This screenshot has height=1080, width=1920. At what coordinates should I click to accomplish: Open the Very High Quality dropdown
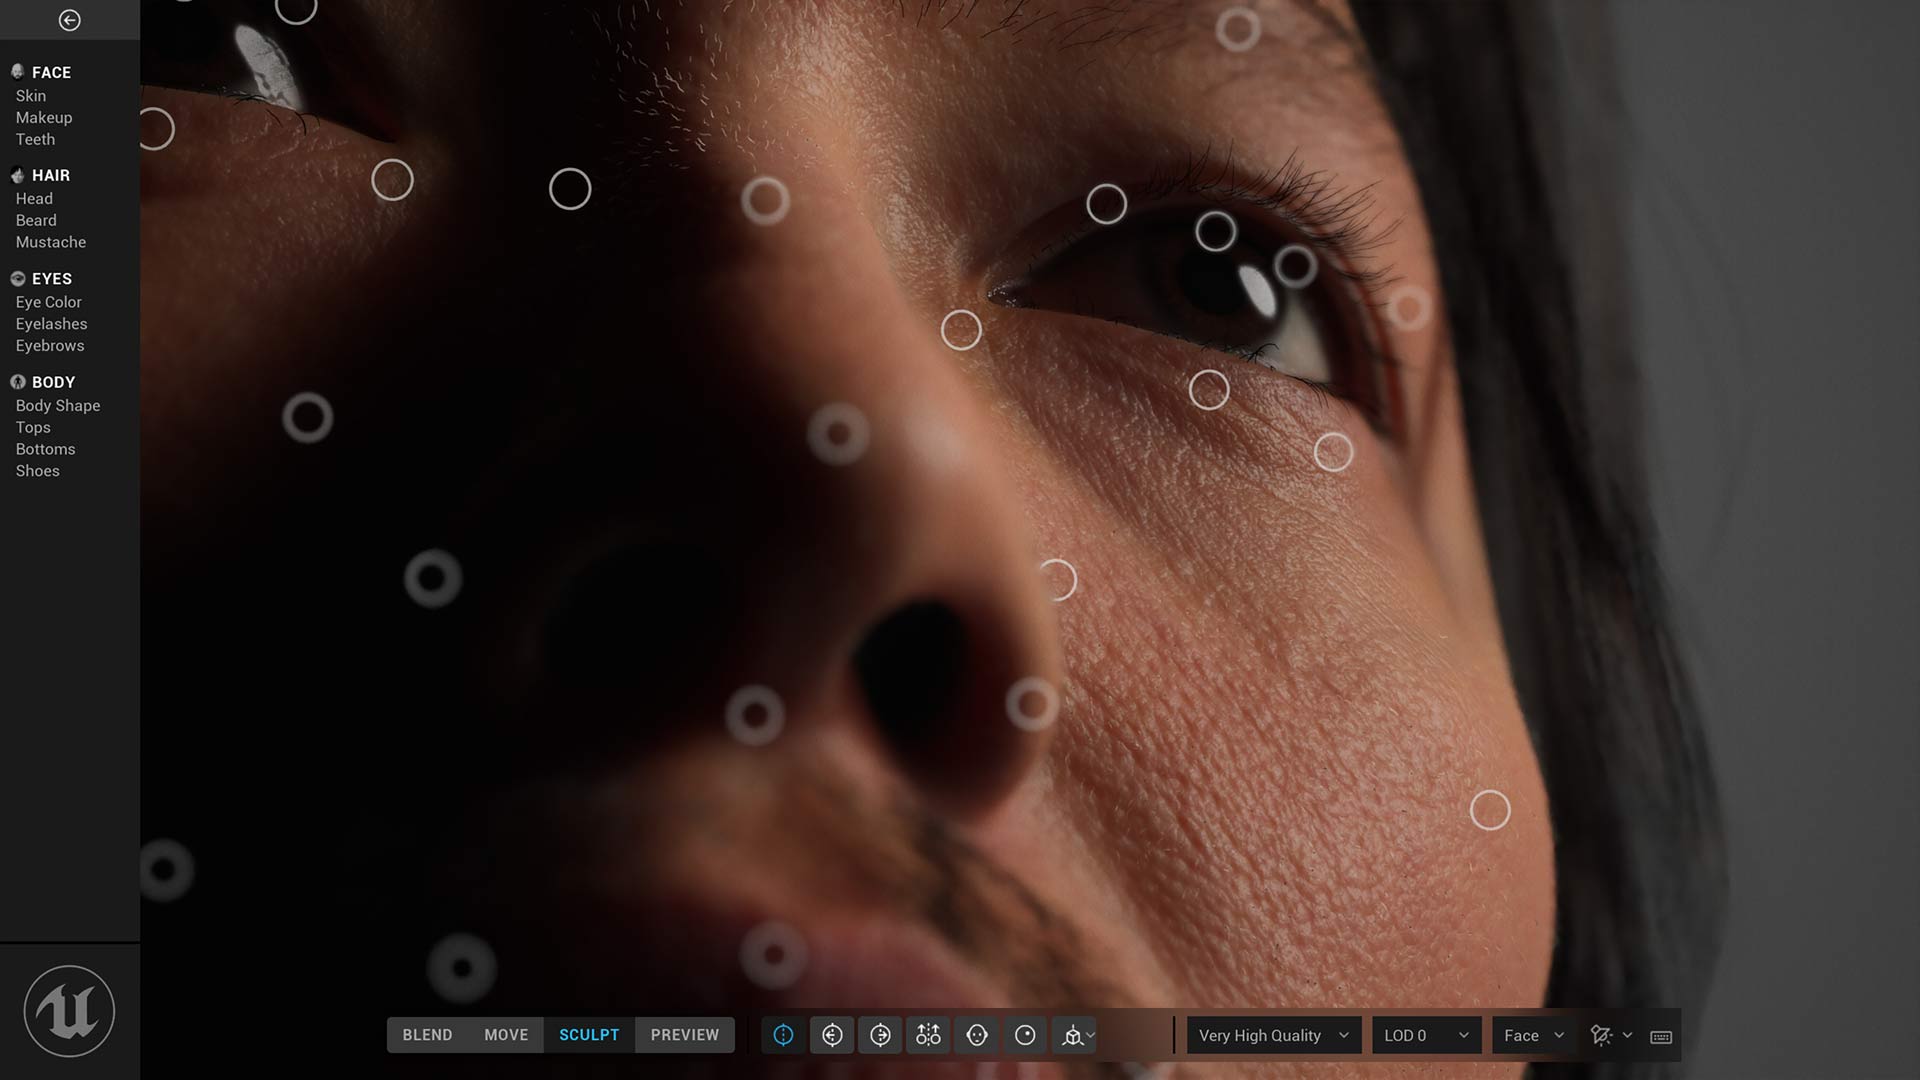click(x=1274, y=1036)
